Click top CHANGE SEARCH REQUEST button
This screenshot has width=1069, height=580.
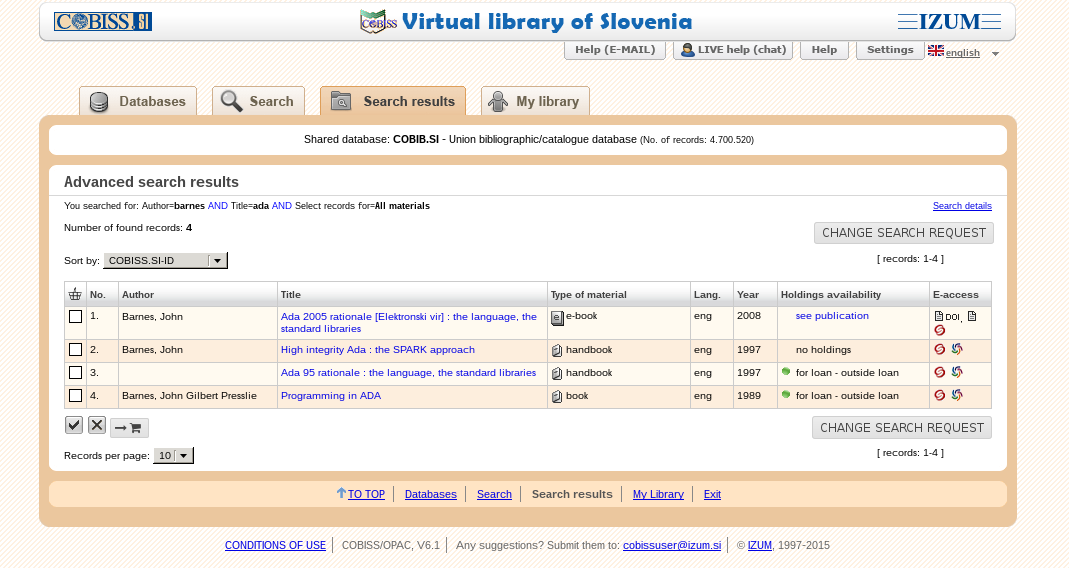[904, 233]
